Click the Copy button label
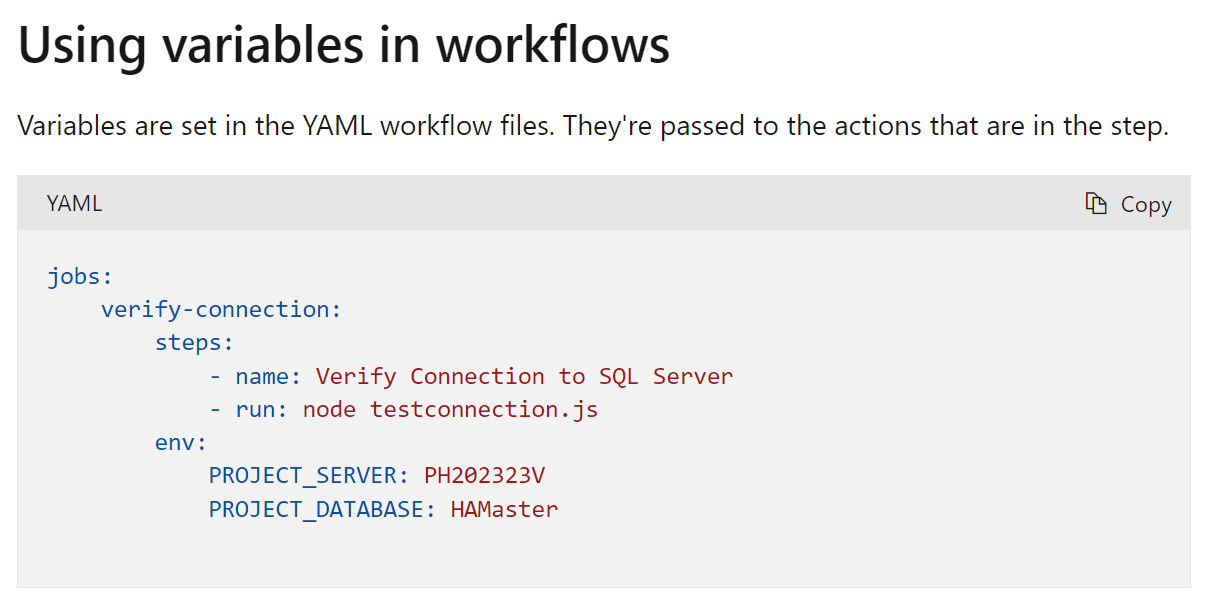Image resolution: width=1205 pixels, height=603 pixels. 1146,204
